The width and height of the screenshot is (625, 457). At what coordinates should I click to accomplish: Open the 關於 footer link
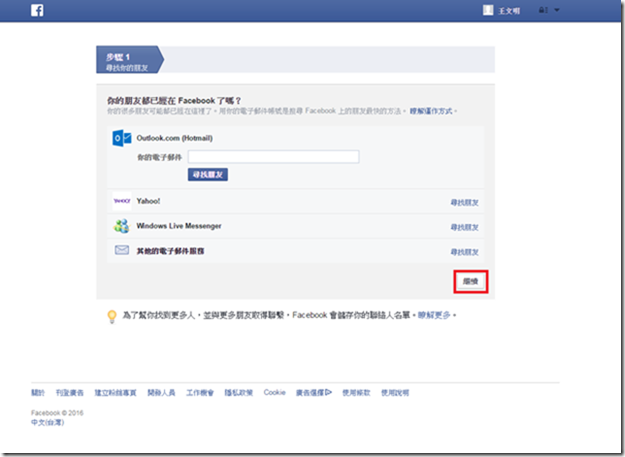pos(38,393)
